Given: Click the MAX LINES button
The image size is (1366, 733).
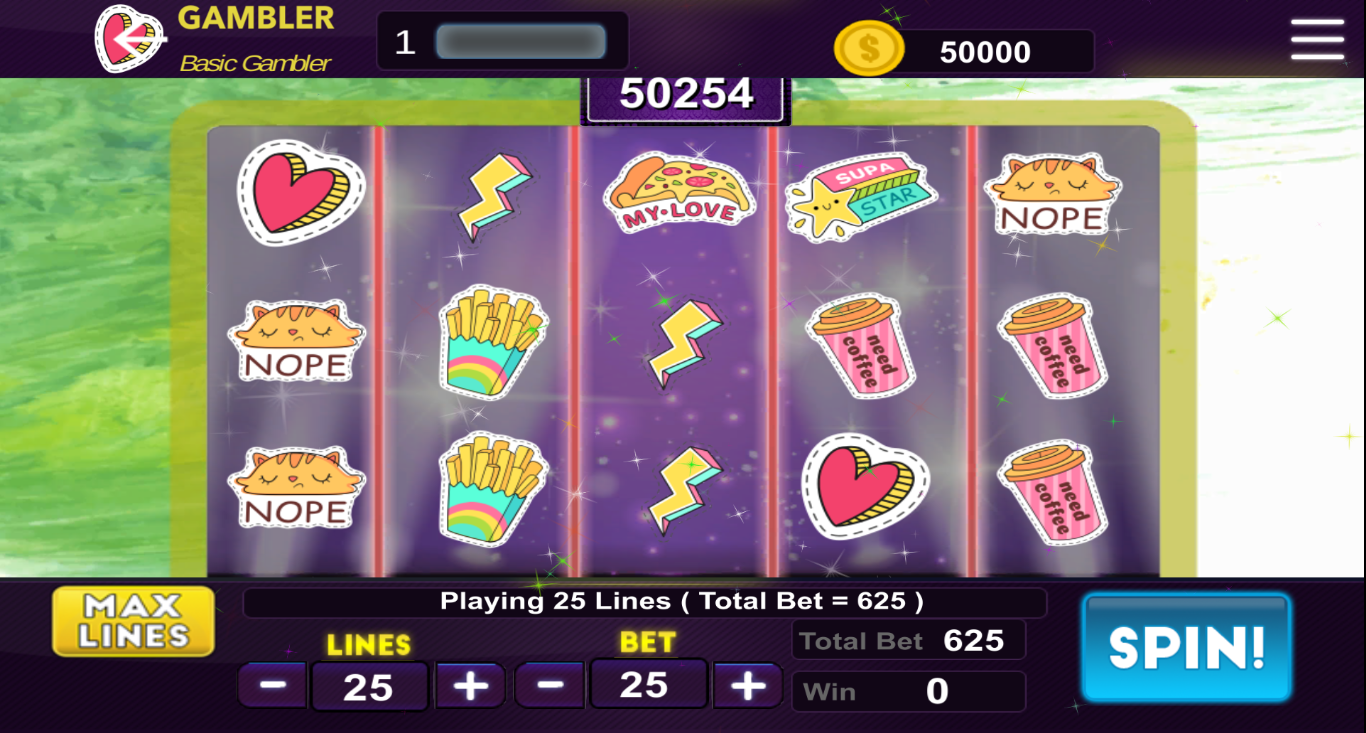Looking at the screenshot, I should 134,621.
